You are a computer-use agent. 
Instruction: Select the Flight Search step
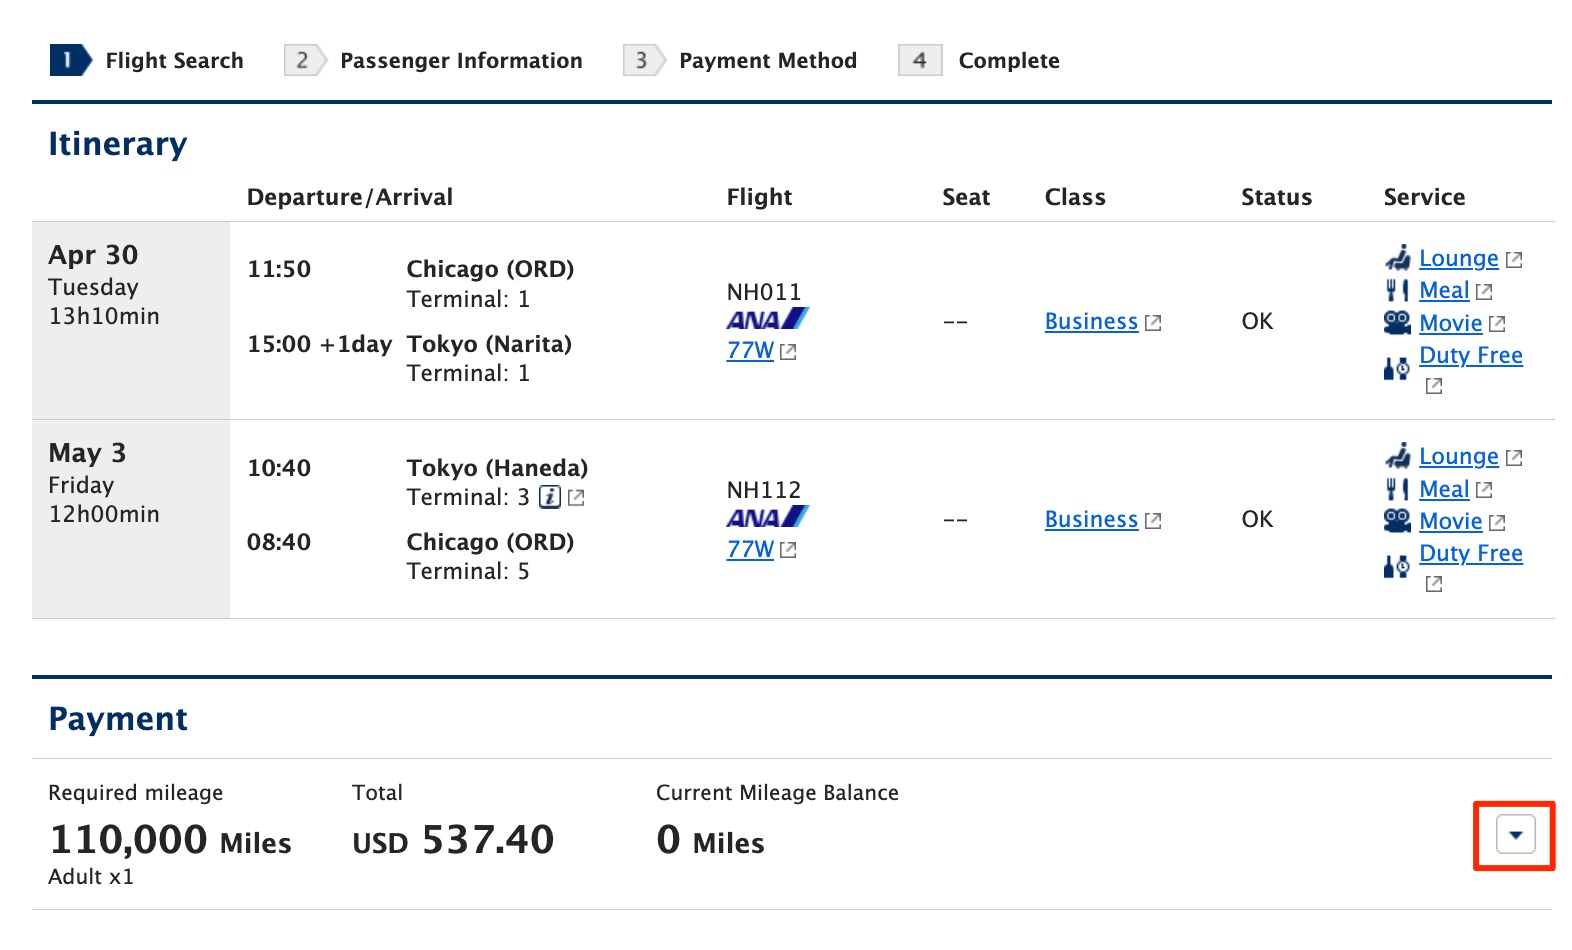click(174, 61)
